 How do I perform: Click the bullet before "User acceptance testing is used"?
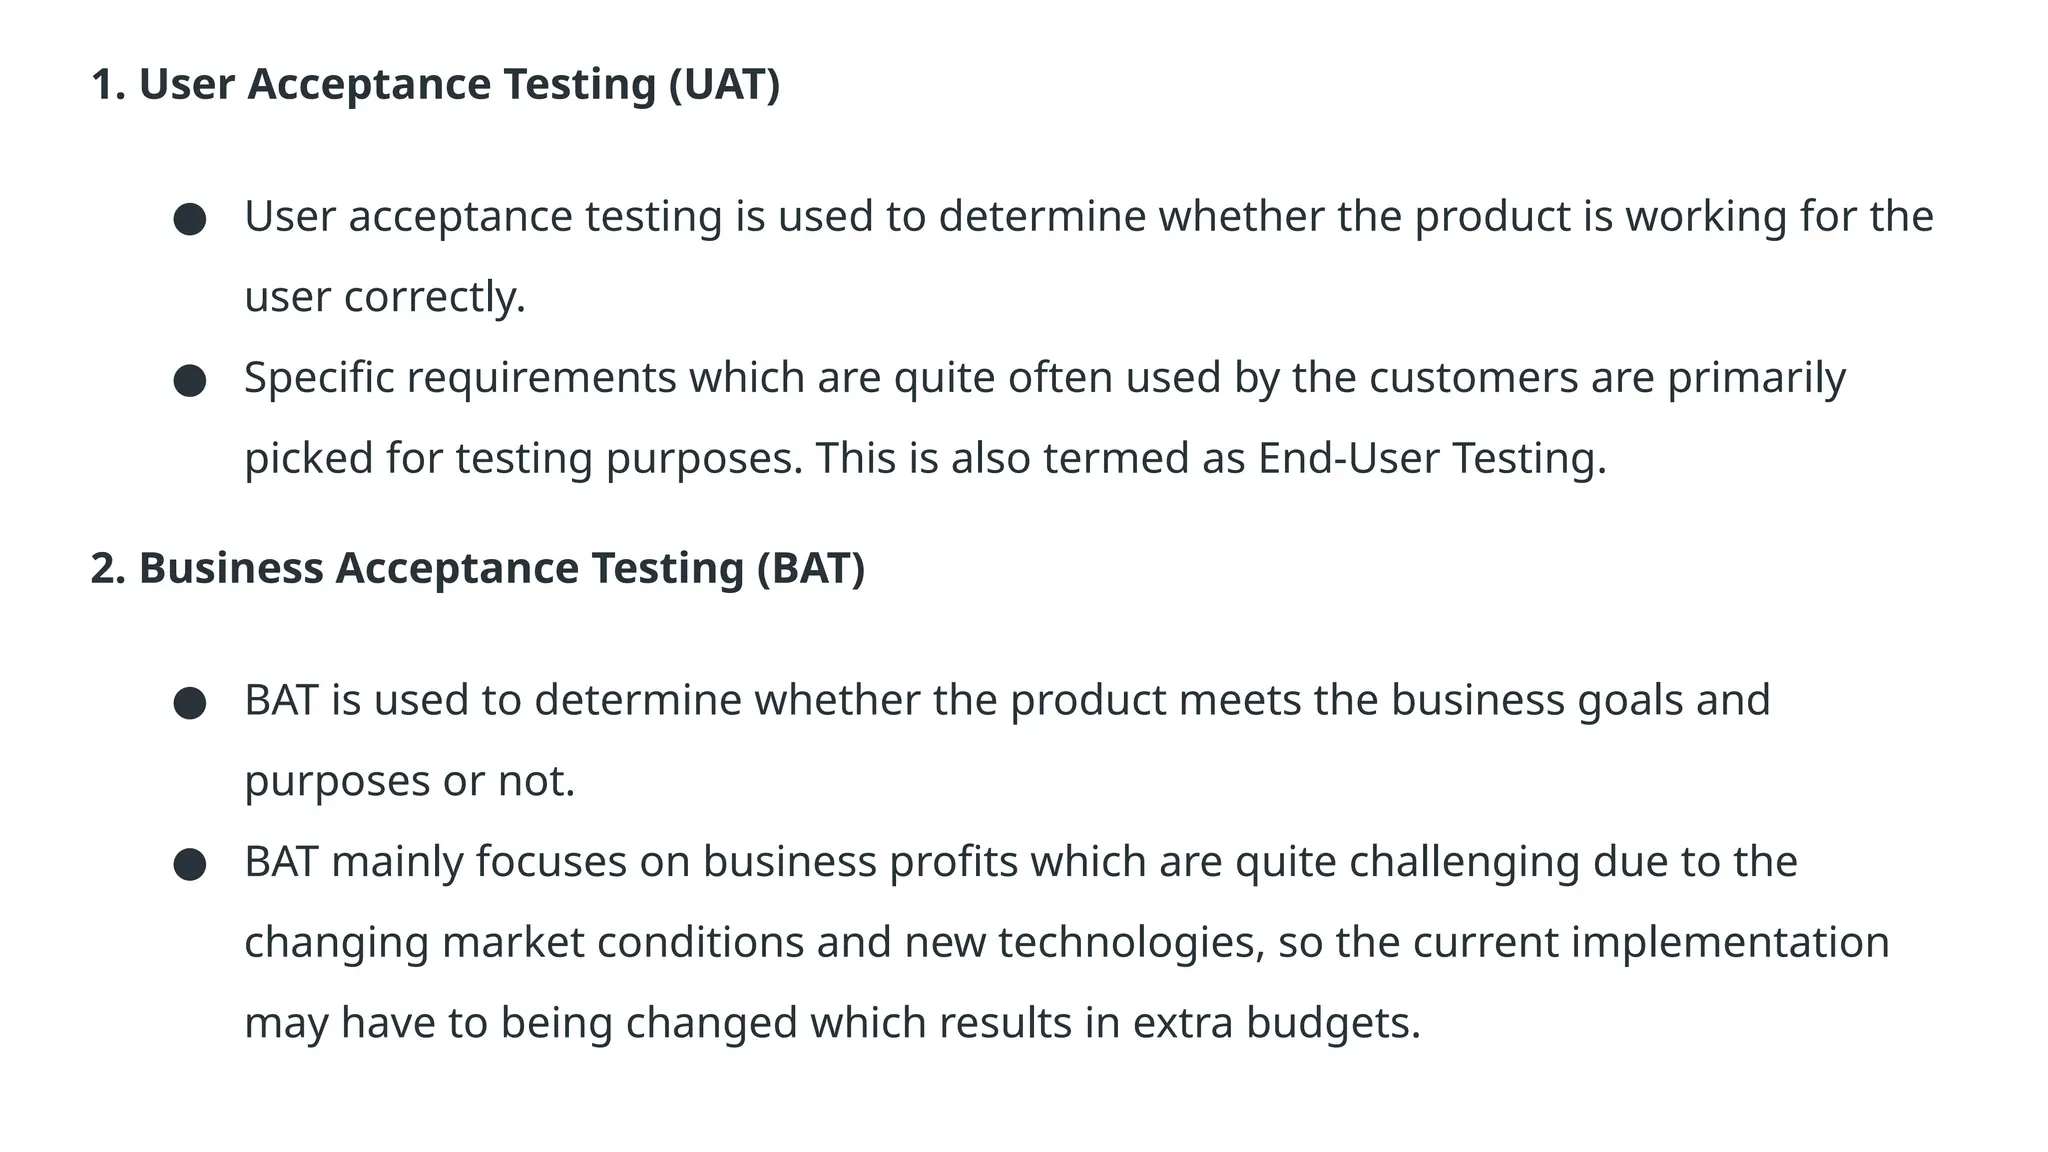pyautogui.click(x=190, y=219)
